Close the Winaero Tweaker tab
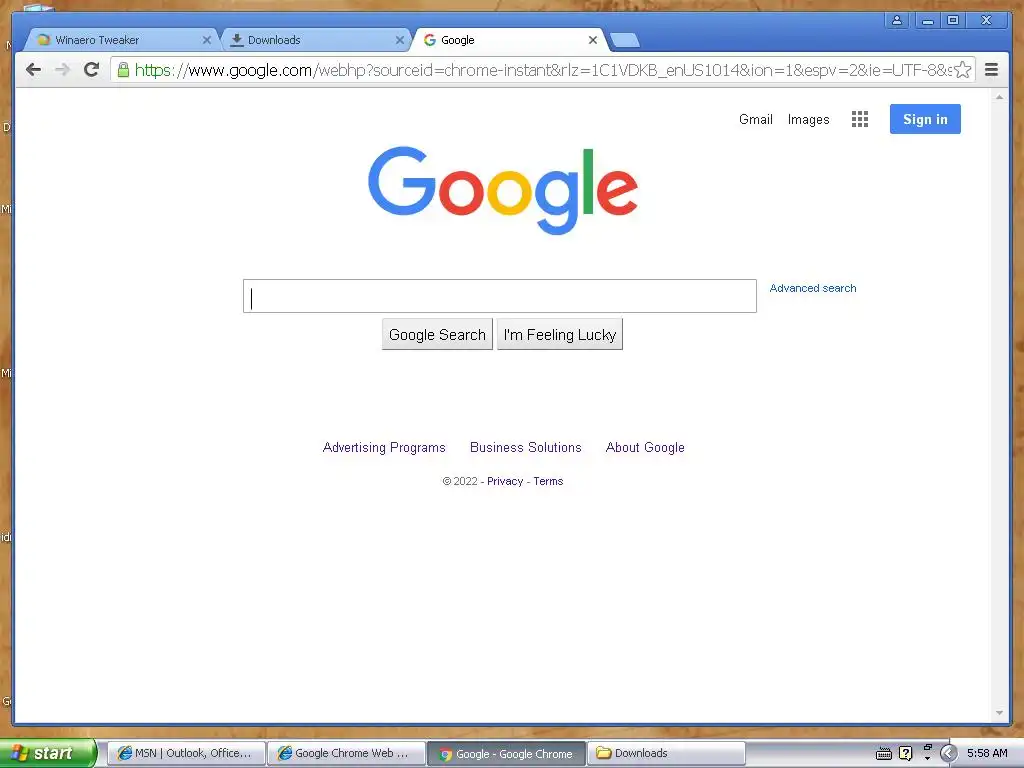 click(x=206, y=40)
